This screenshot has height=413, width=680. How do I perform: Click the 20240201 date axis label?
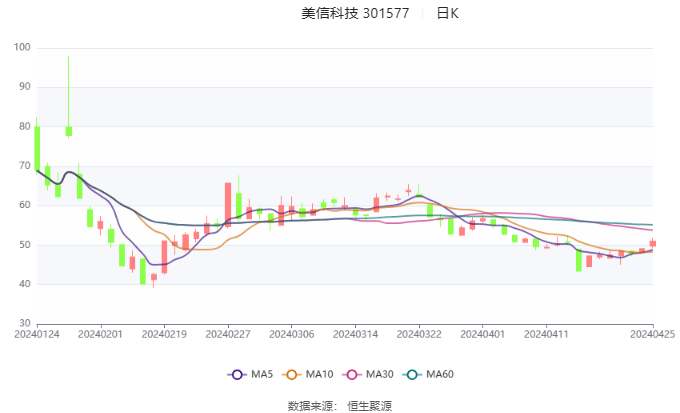click(x=100, y=334)
